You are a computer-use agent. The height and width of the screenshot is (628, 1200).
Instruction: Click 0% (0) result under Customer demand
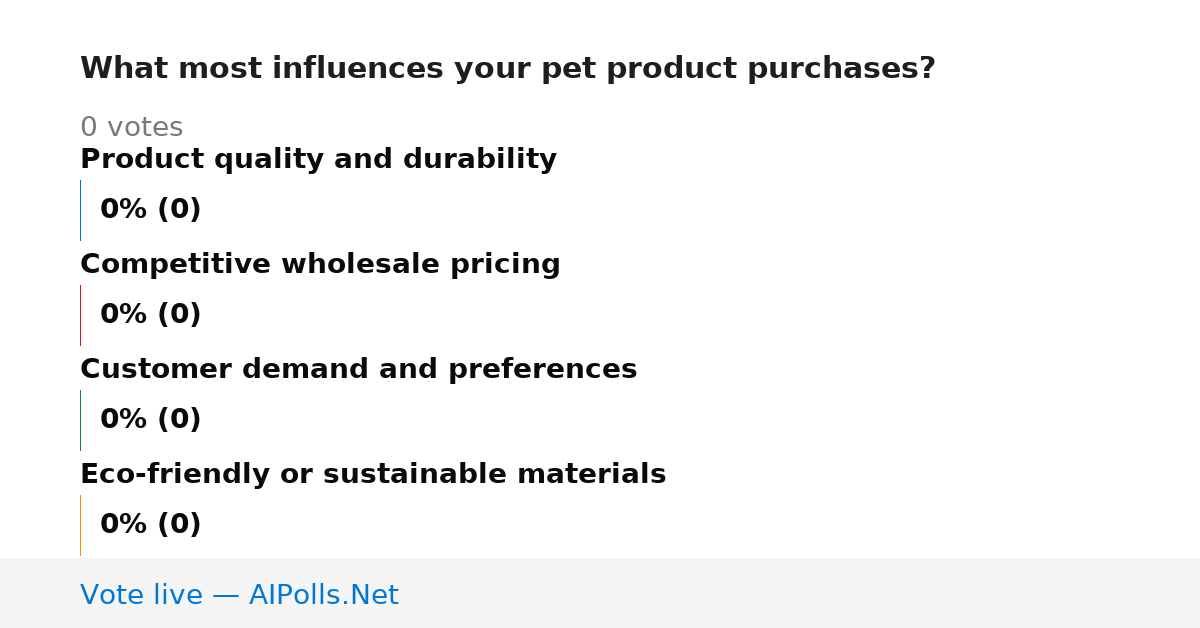151,420
